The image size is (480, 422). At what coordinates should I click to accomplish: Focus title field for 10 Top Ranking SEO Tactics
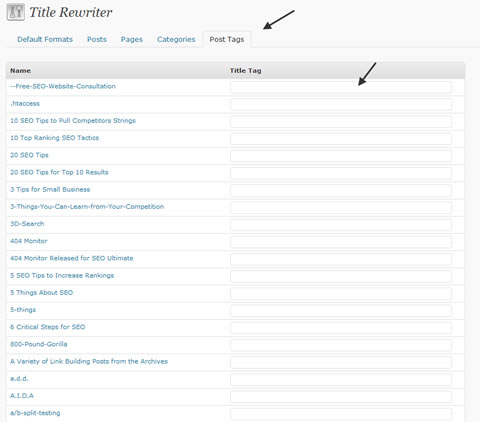point(341,139)
